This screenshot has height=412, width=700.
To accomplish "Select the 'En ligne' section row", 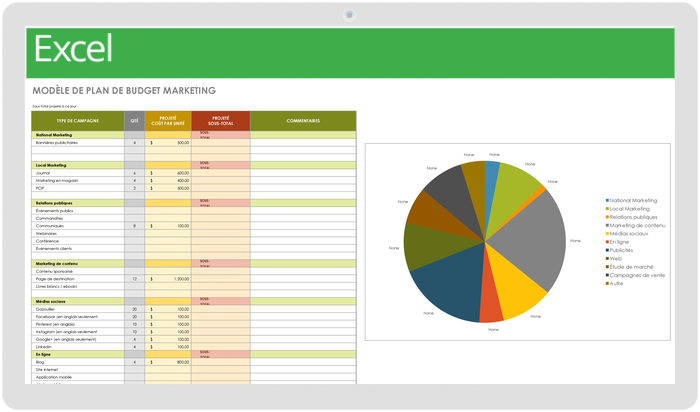I will pyautogui.click(x=194, y=354).
